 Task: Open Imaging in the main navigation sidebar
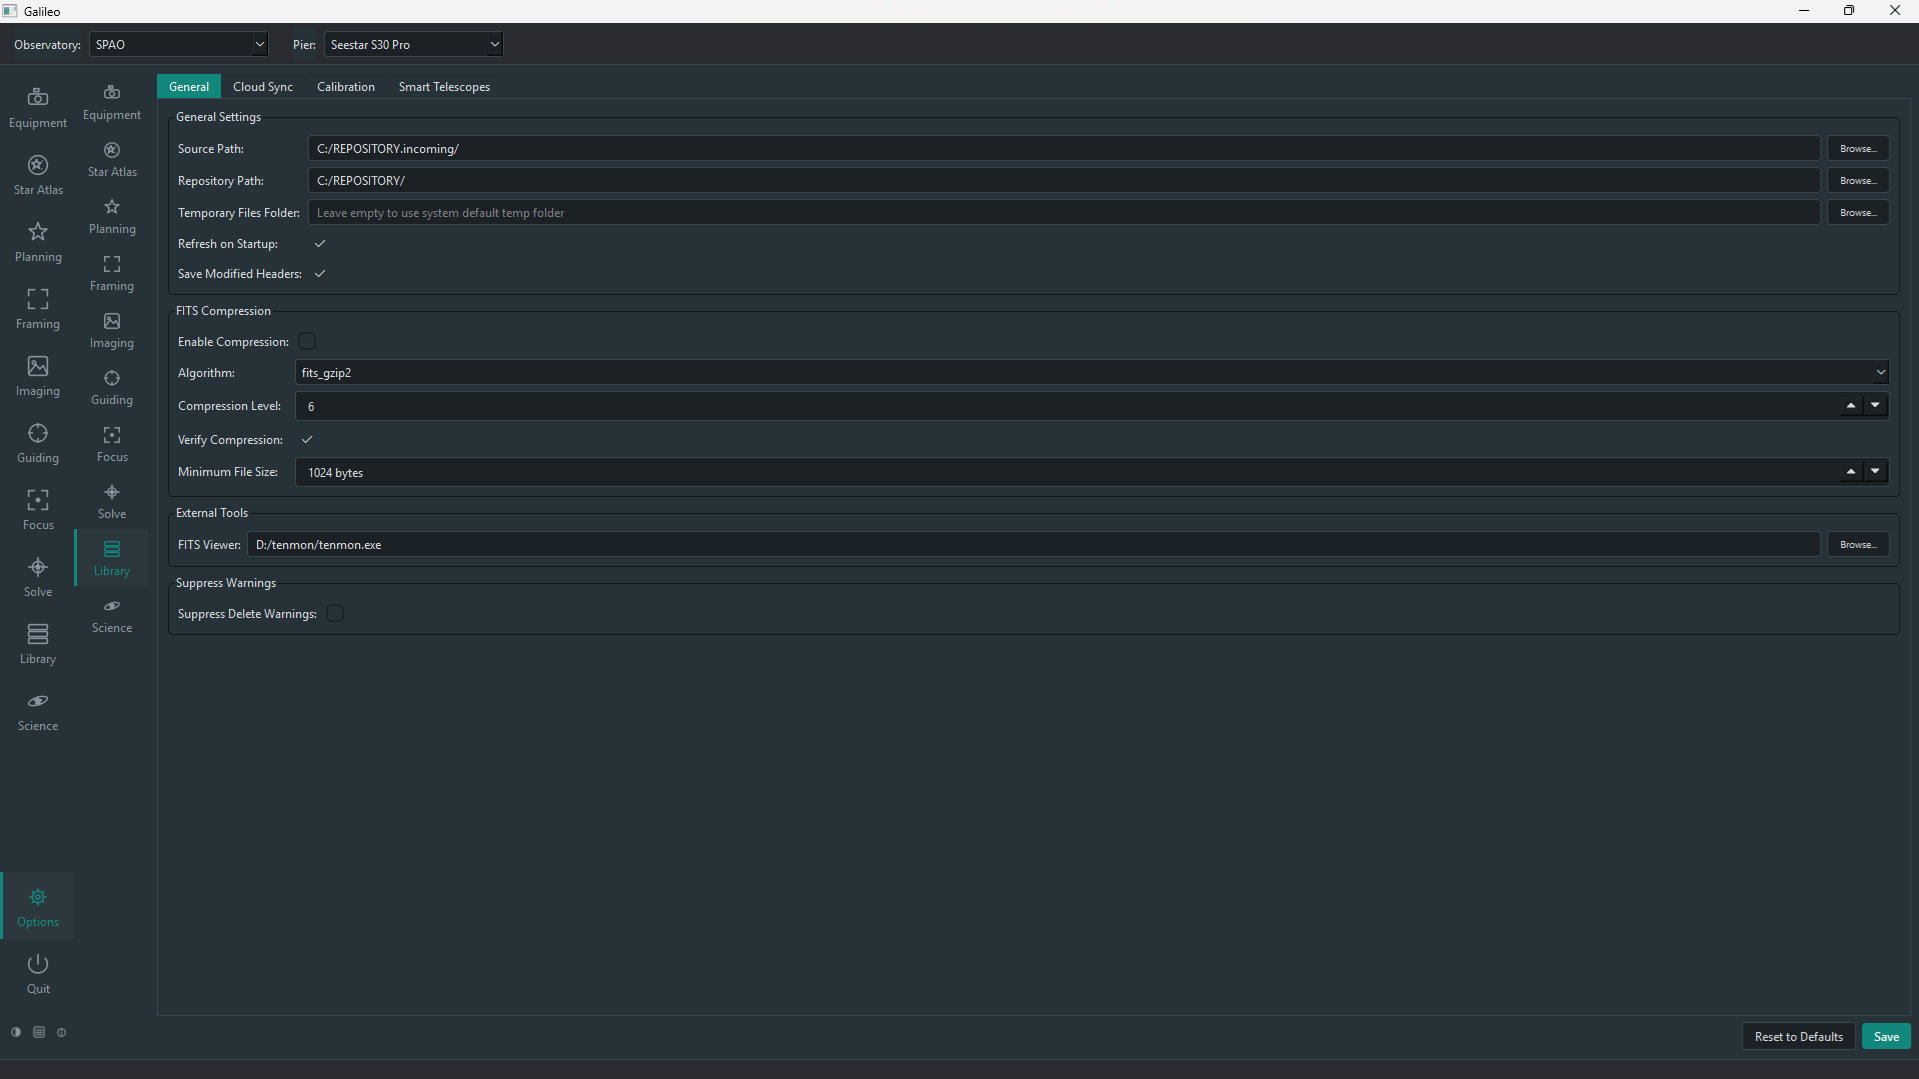pyautogui.click(x=38, y=375)
